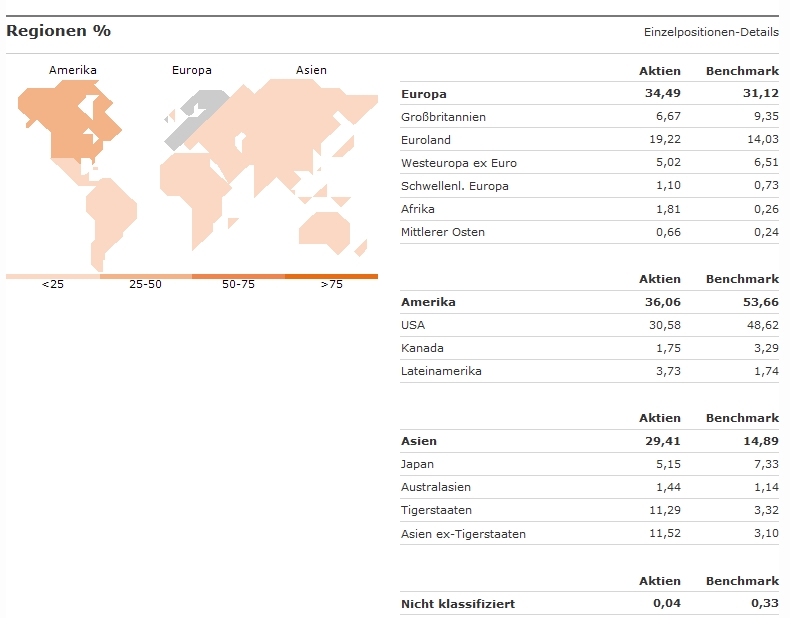The height and width of the screenshot is (618, 790).
Task: Click the Asien label above the map
Action: 311,70
